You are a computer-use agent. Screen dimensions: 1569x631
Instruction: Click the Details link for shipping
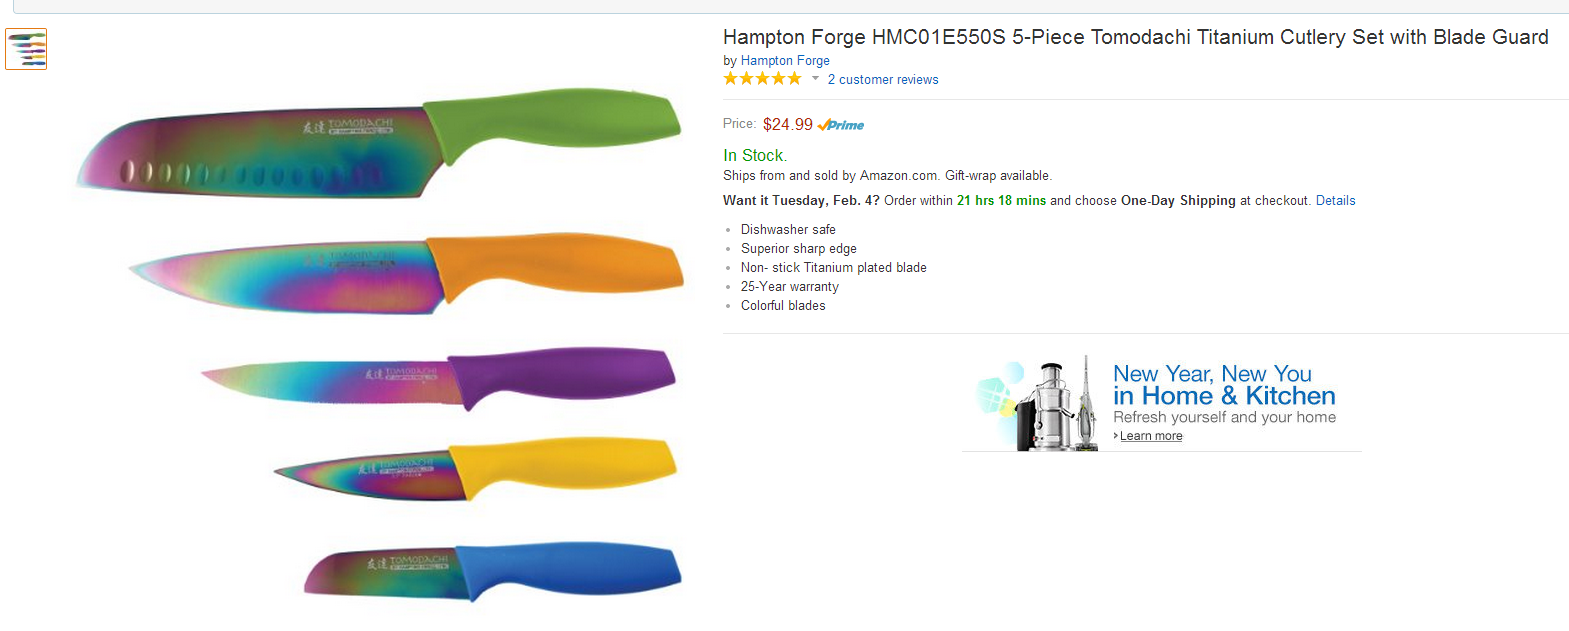pos(1335,201)
